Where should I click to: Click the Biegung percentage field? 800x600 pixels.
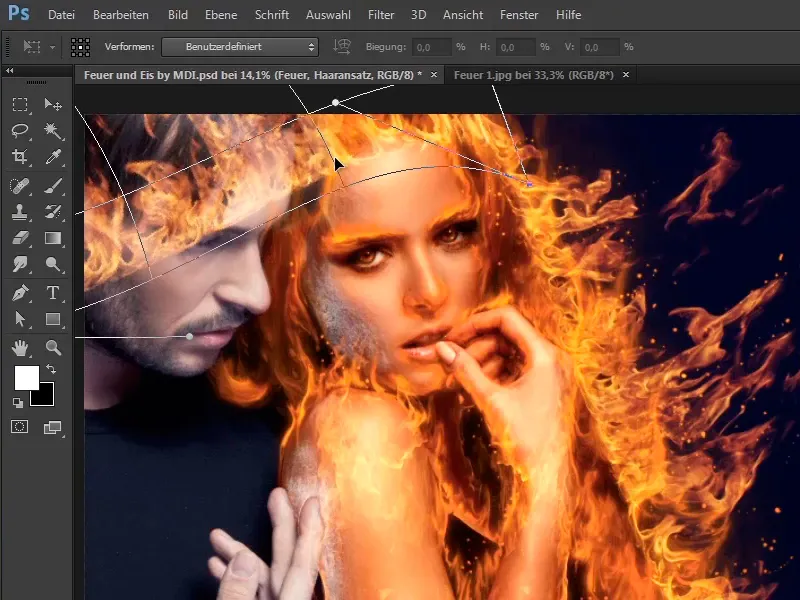432,47
